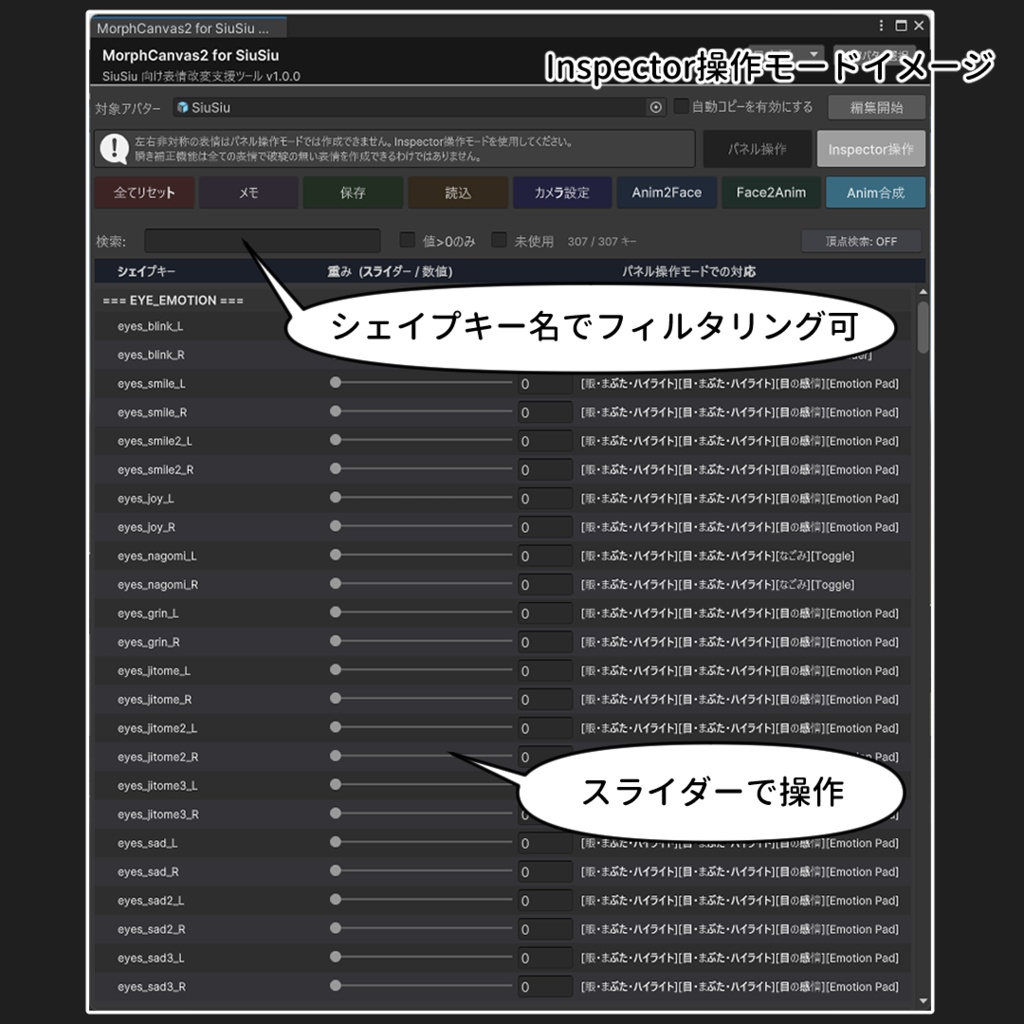Click the 読込 button

(458, 193)
